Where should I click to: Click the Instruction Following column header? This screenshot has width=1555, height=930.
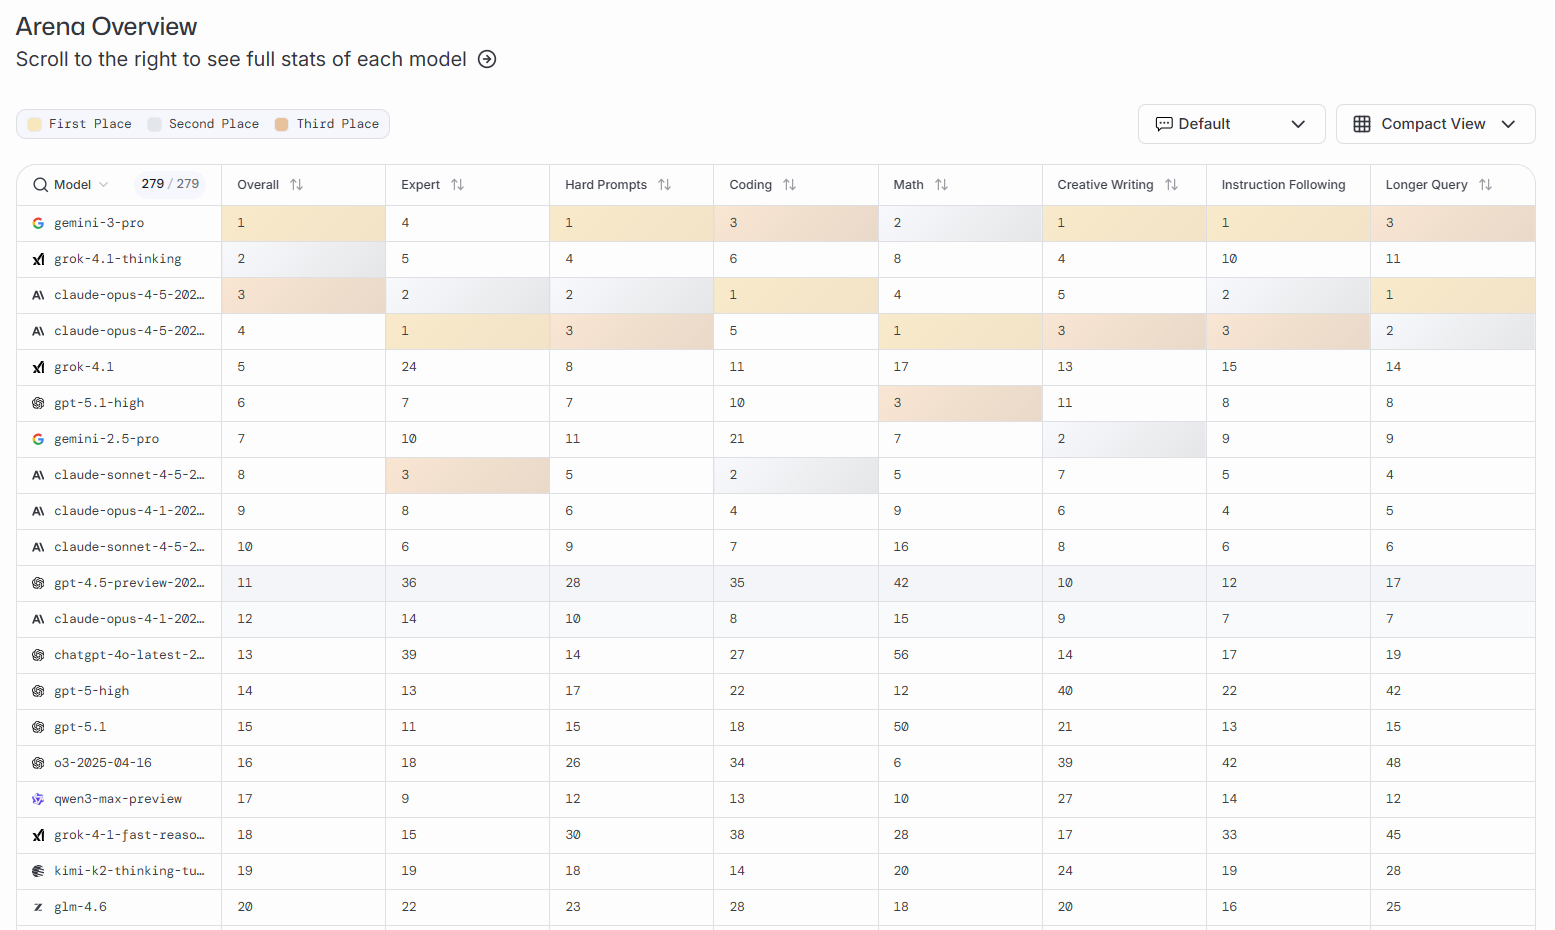point(1283,185)
